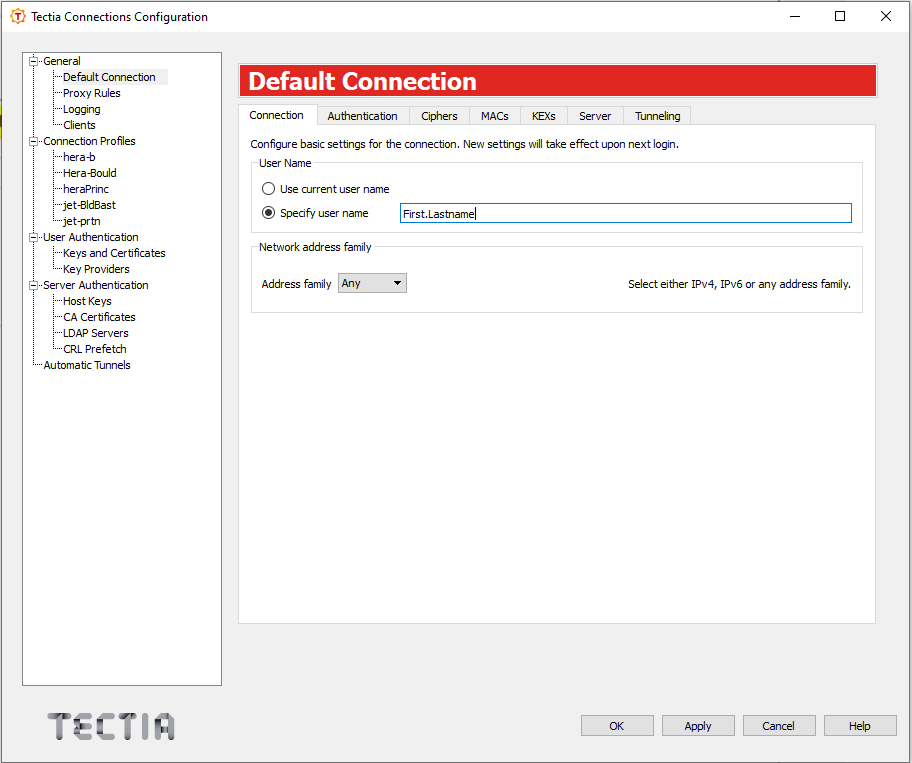Maximize the Tectia configuration window

pyautogui.click(x=840, y=16)
